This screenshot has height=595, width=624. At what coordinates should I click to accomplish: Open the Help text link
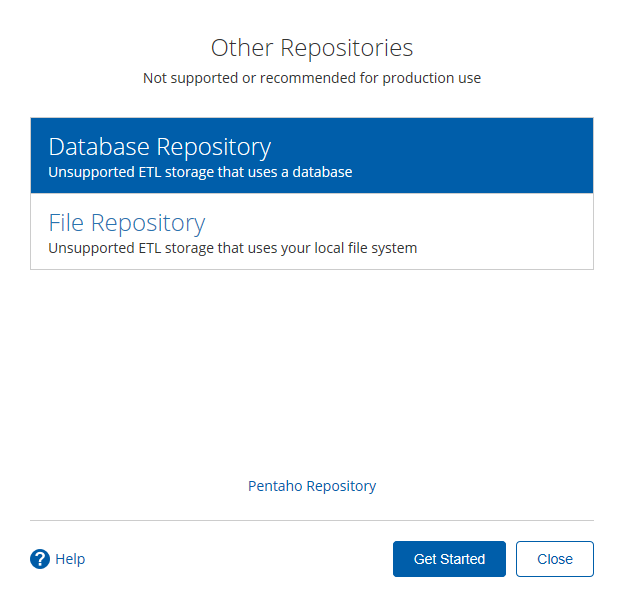(x=70, y=559)
